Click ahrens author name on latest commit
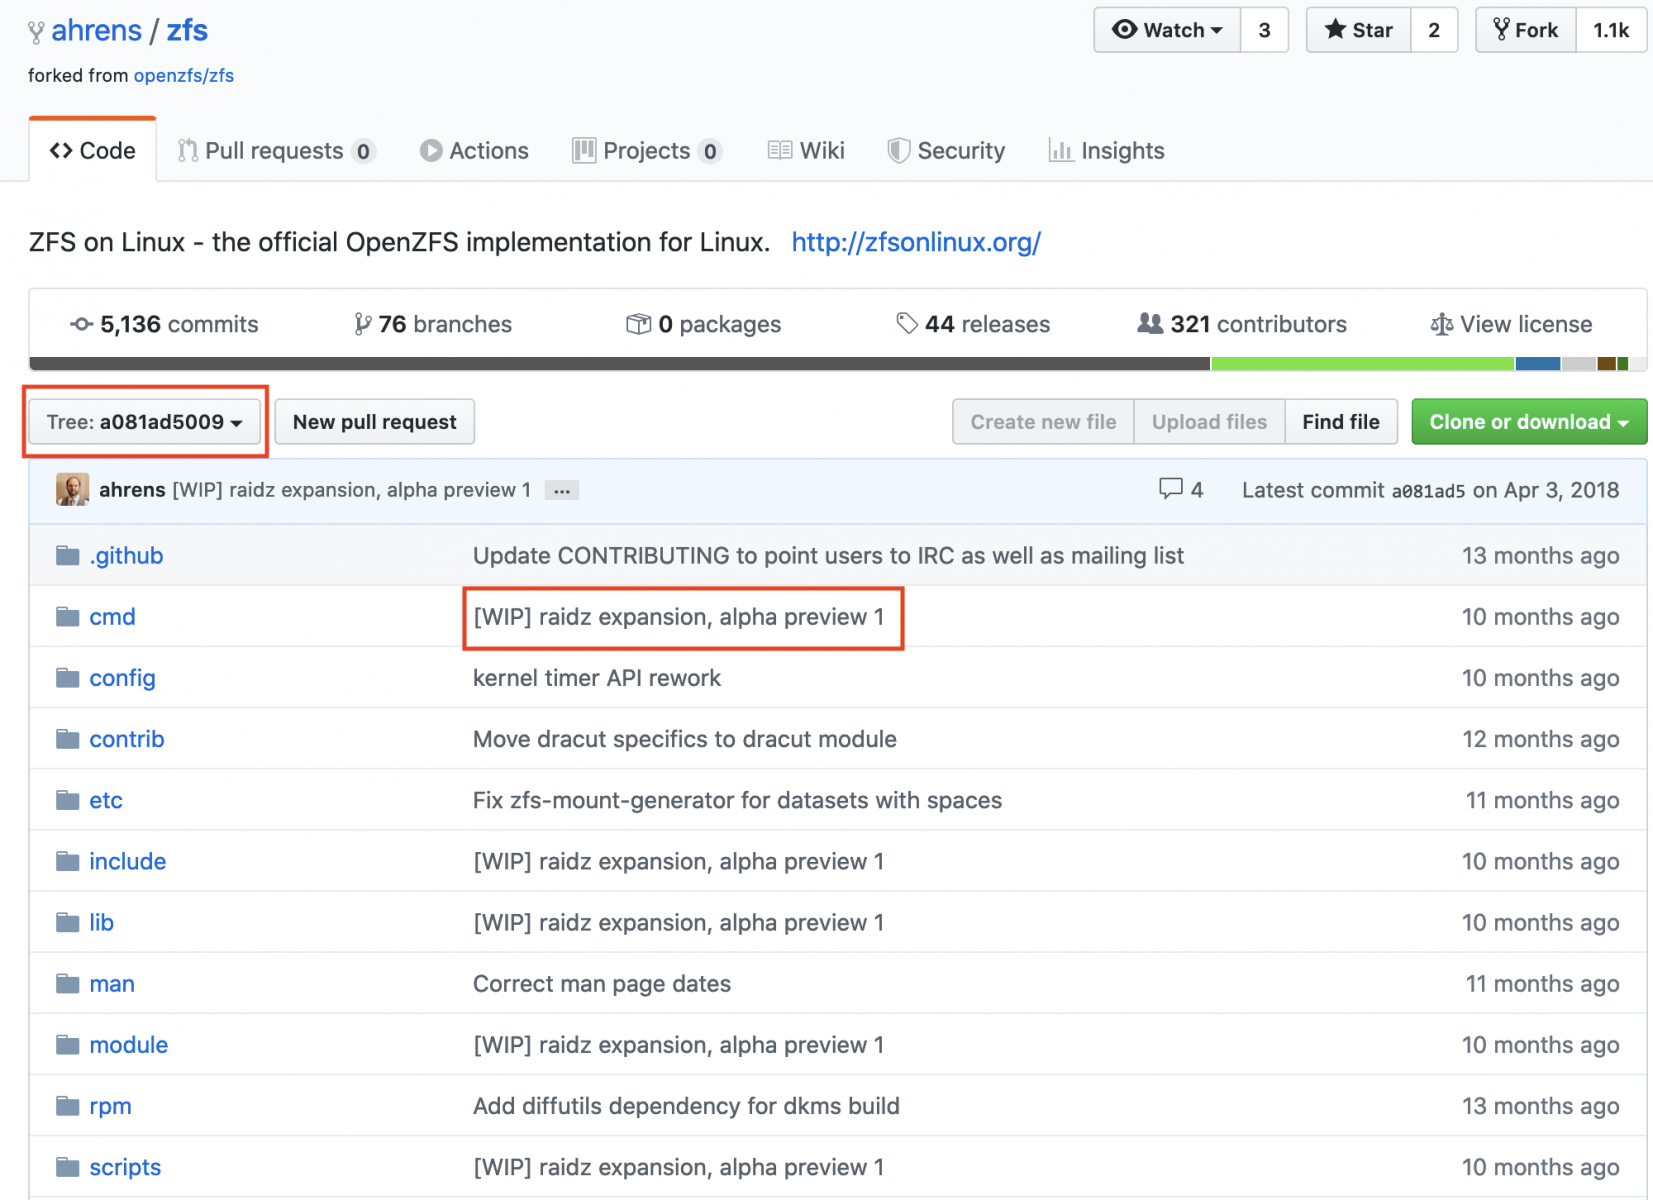 click(x=132, y=490)
